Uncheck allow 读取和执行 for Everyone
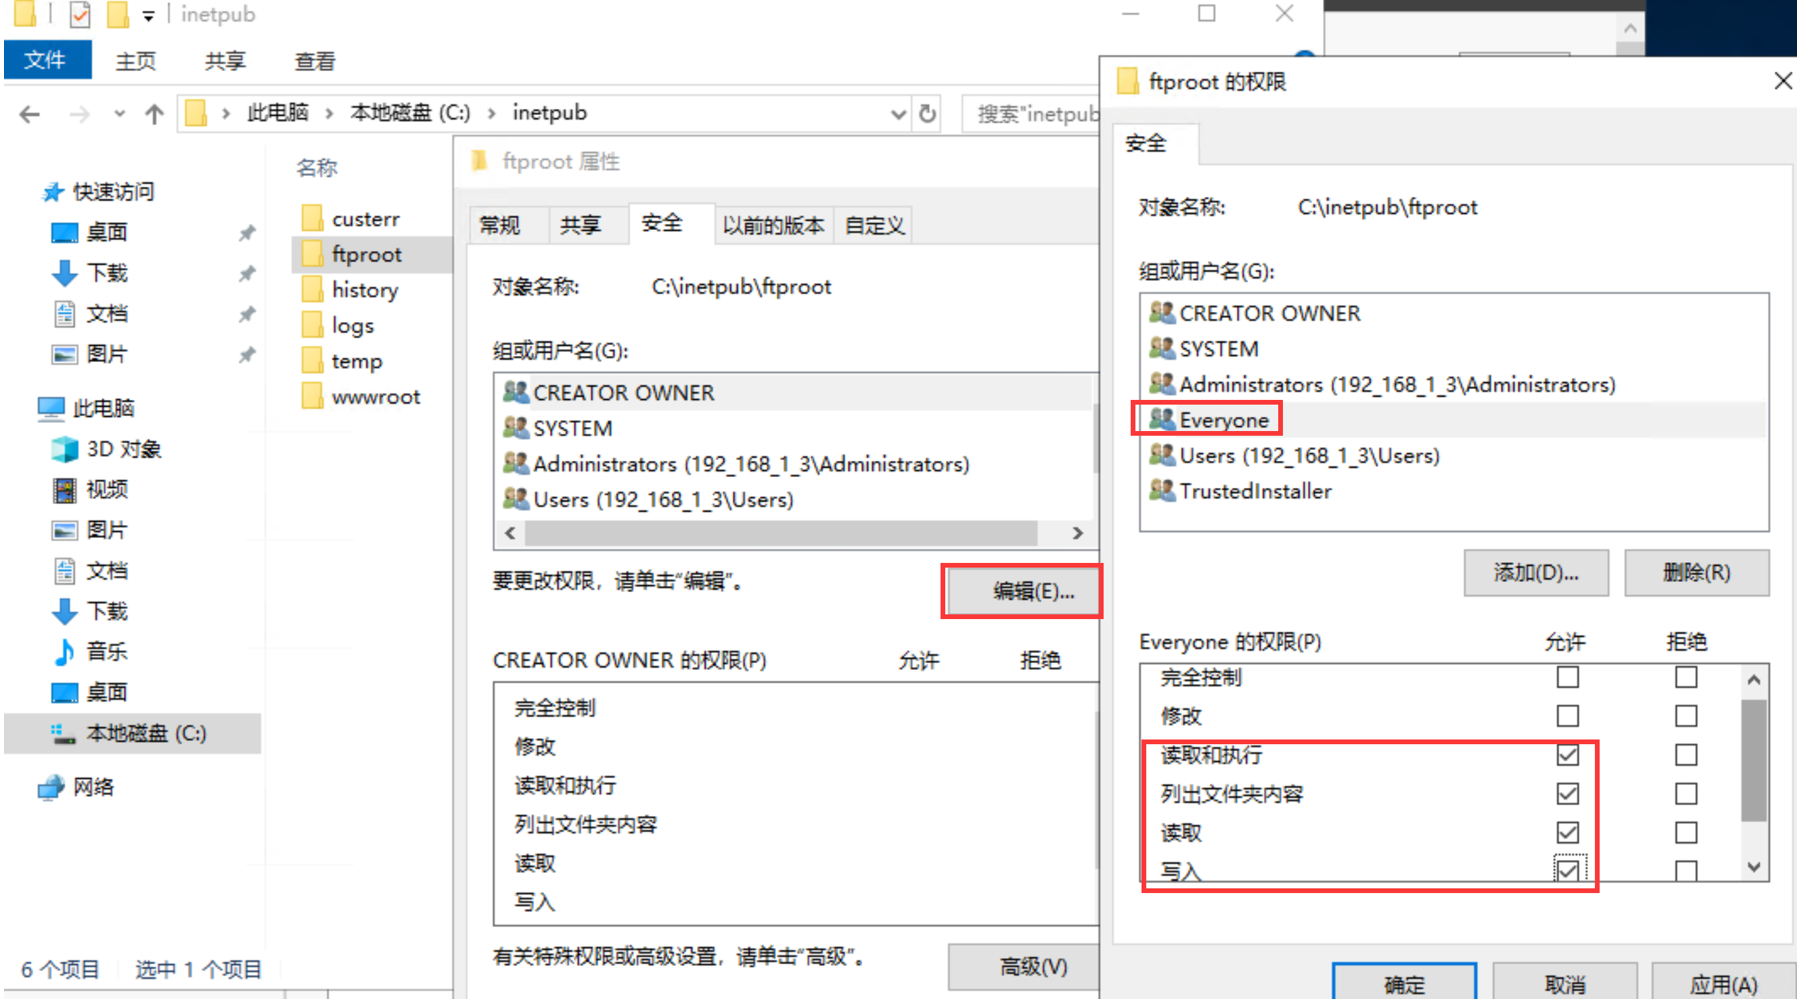The height and width of the screenshot is (999, 1797). (1567, 755)
